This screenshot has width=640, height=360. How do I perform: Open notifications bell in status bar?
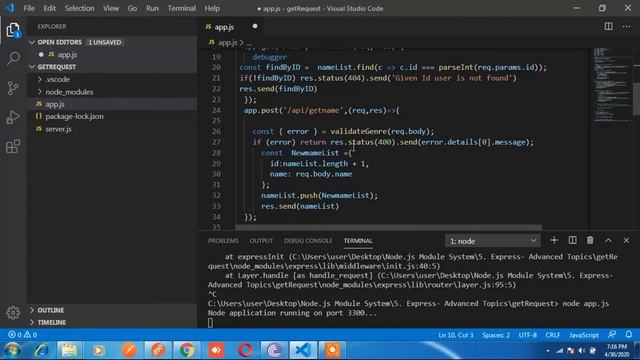[x=629, y=335]
